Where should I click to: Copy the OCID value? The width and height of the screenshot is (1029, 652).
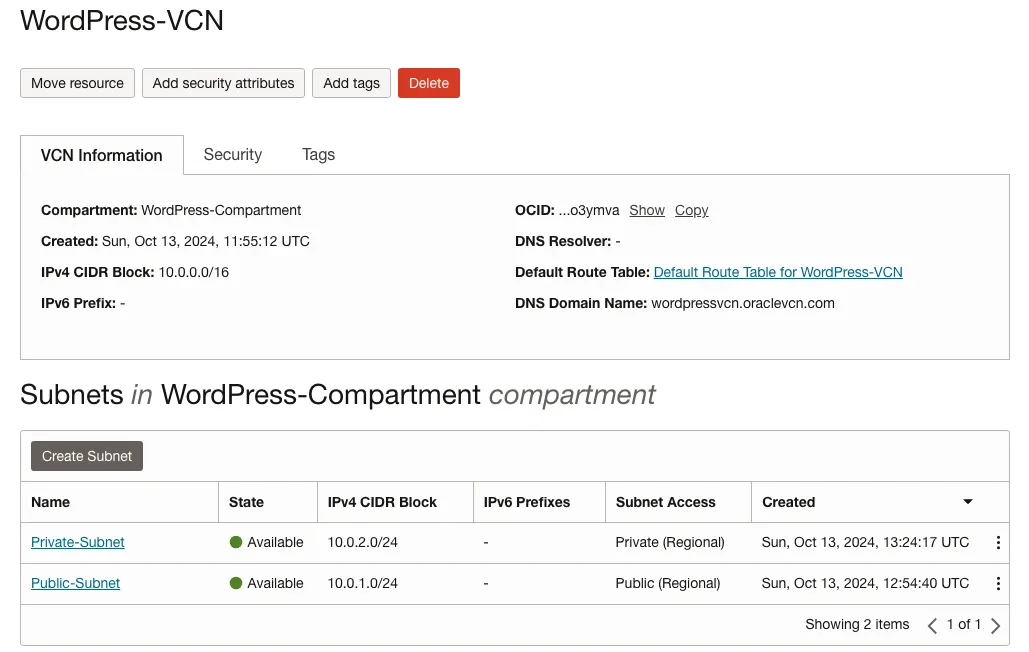pyautogui.click(x=691, y=210)
